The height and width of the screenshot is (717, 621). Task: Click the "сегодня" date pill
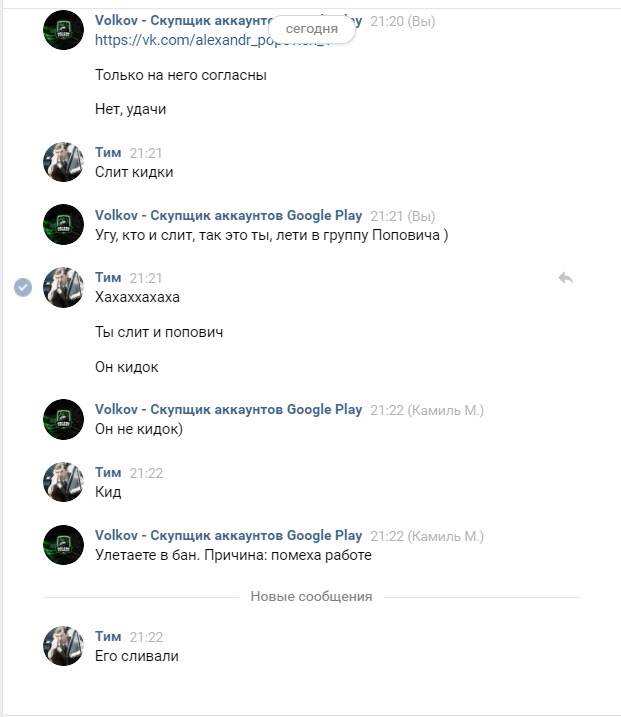pyautogui.click(x=311, y=29)
